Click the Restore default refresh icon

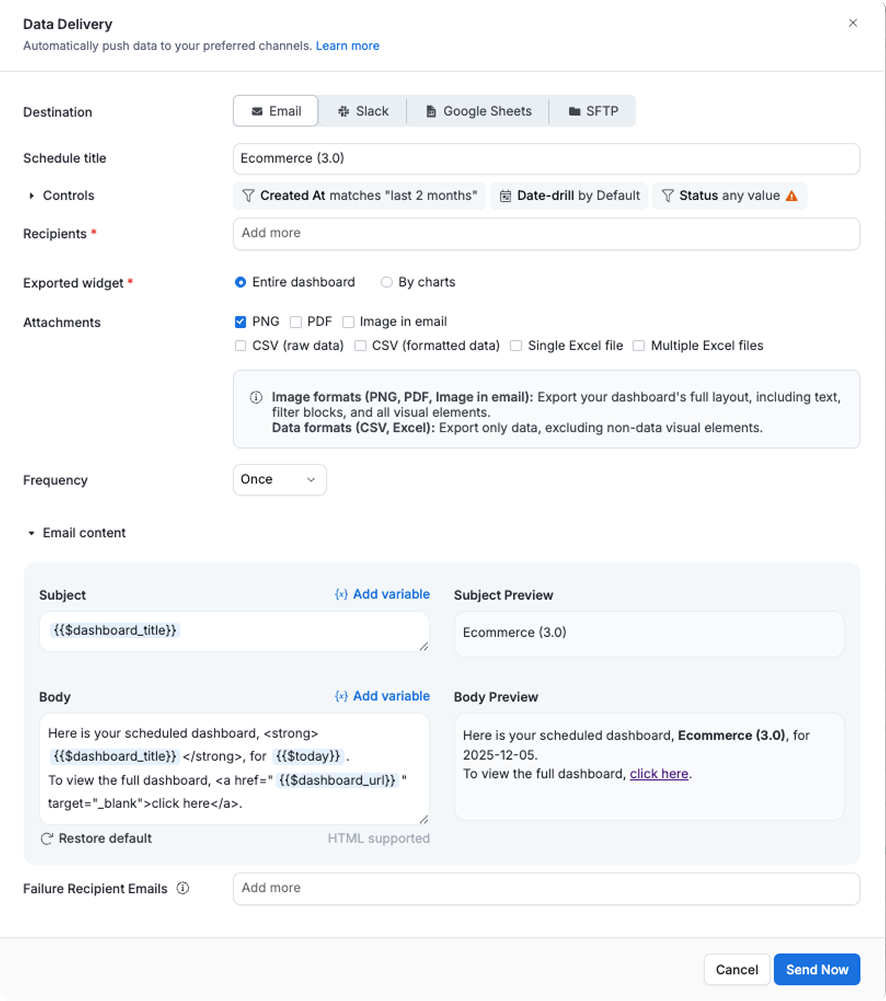click(x=47, y=838)
